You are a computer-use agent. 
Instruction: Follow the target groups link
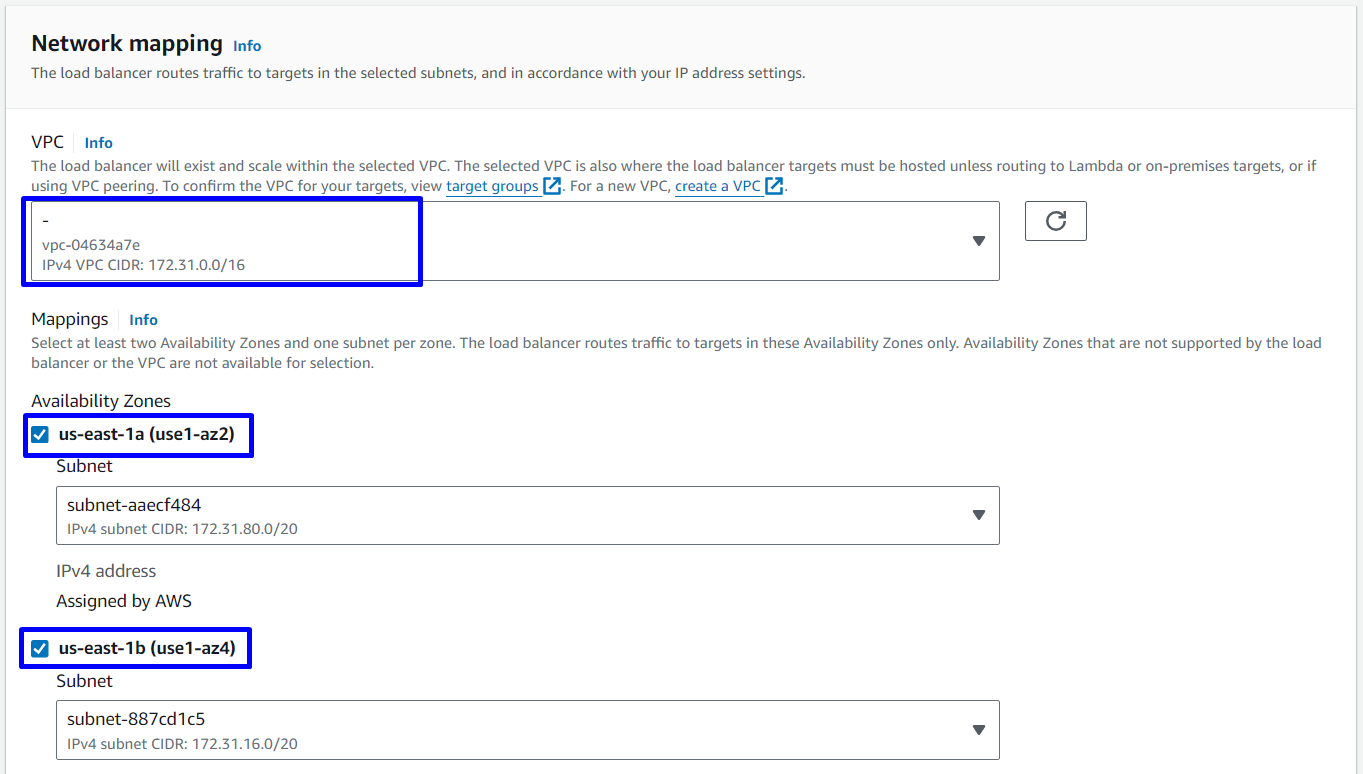click(x=492, y=187)
